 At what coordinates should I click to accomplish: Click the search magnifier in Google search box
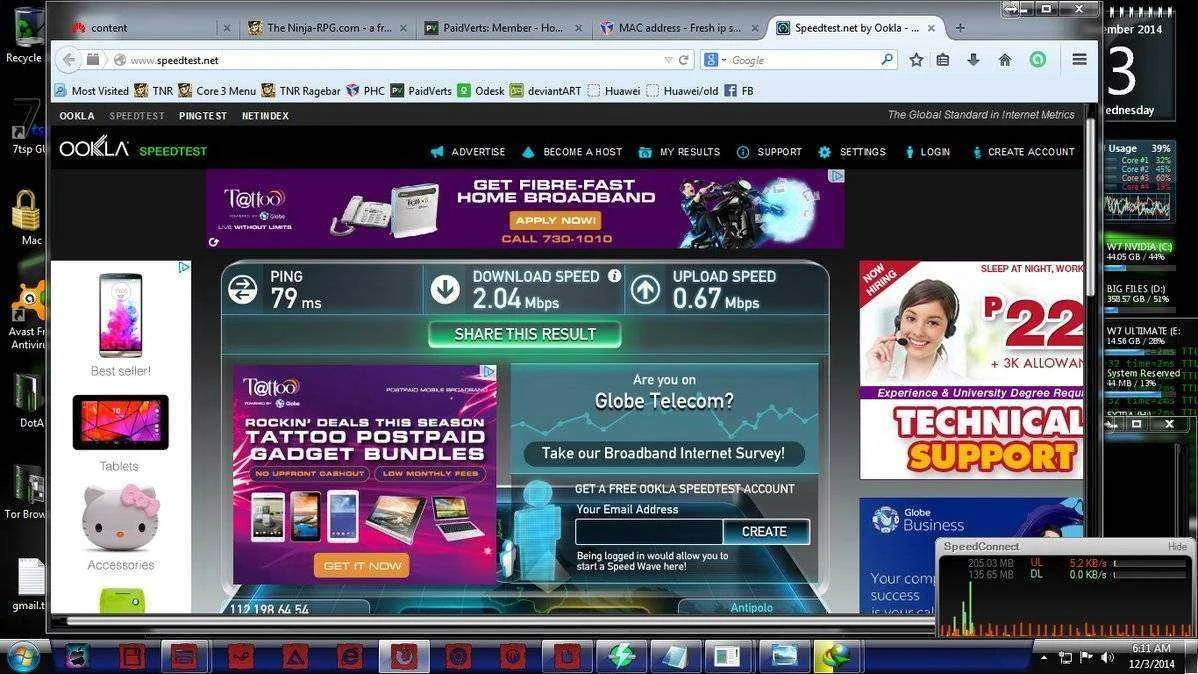886,59
